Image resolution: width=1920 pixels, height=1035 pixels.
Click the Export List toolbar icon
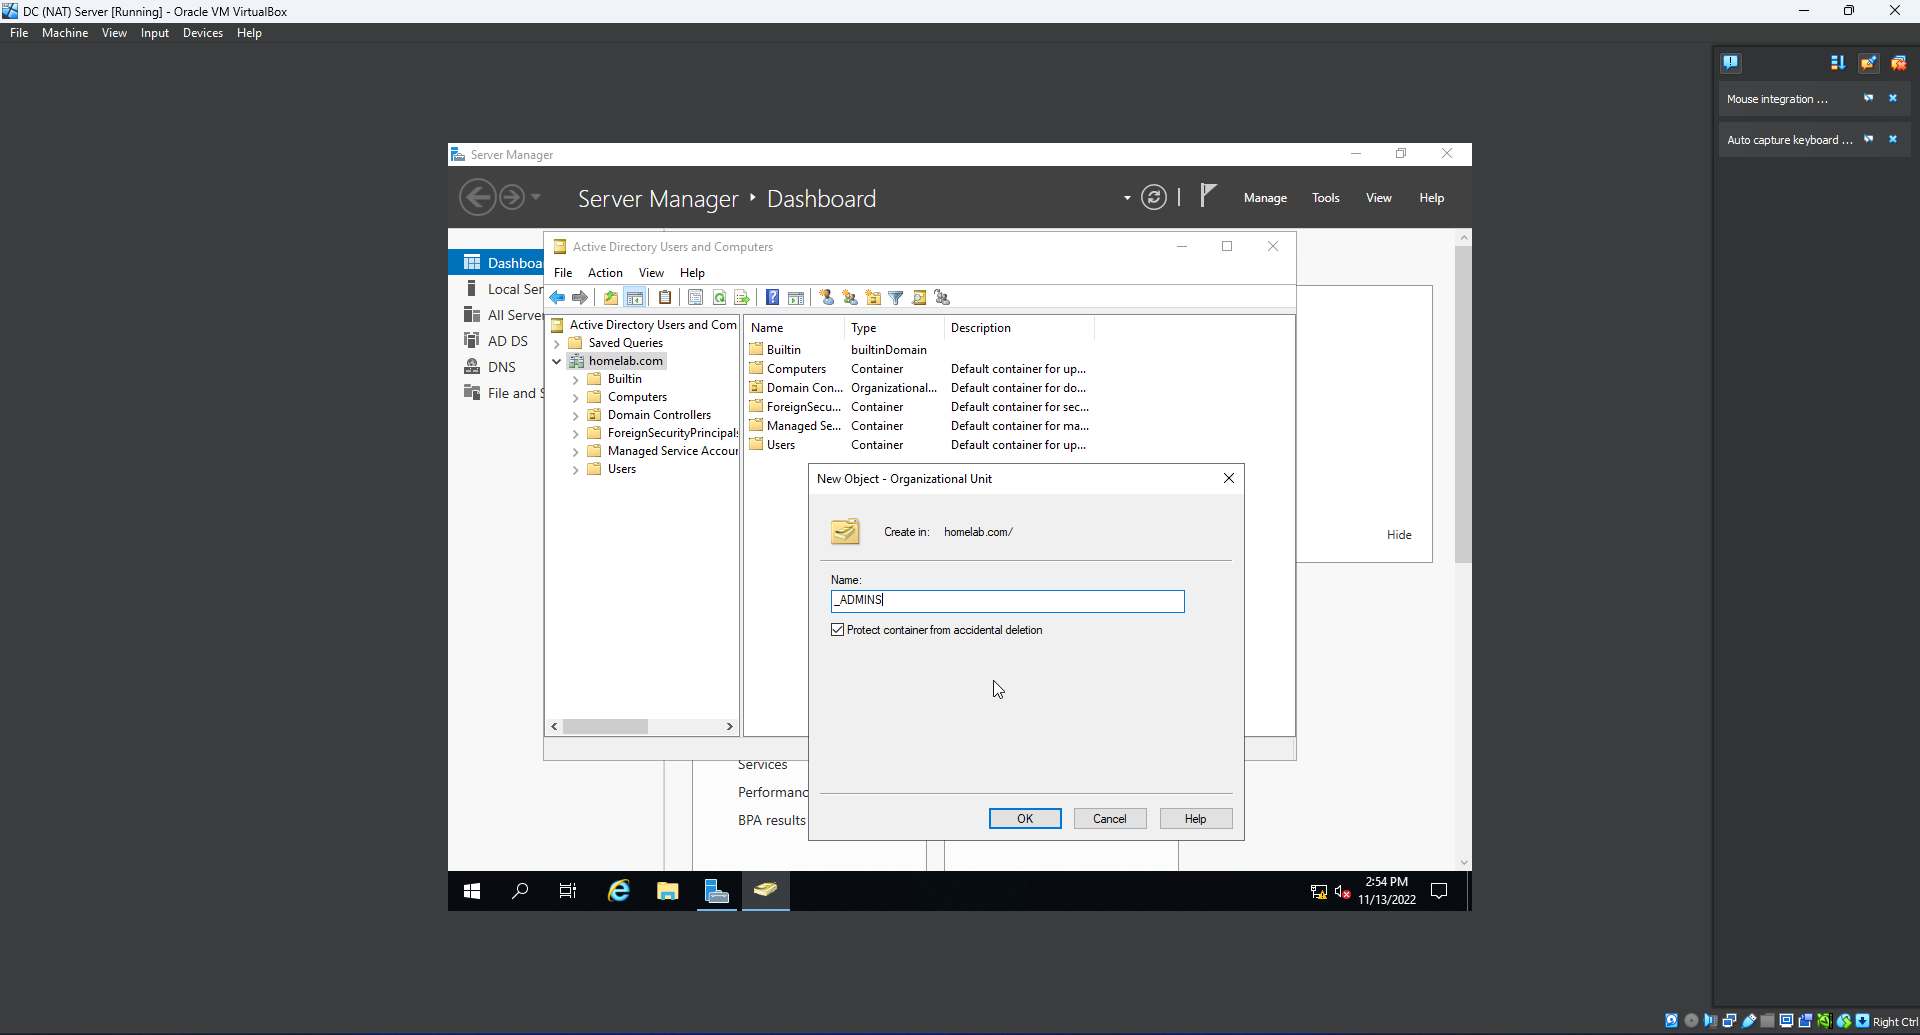pos(742,298)
